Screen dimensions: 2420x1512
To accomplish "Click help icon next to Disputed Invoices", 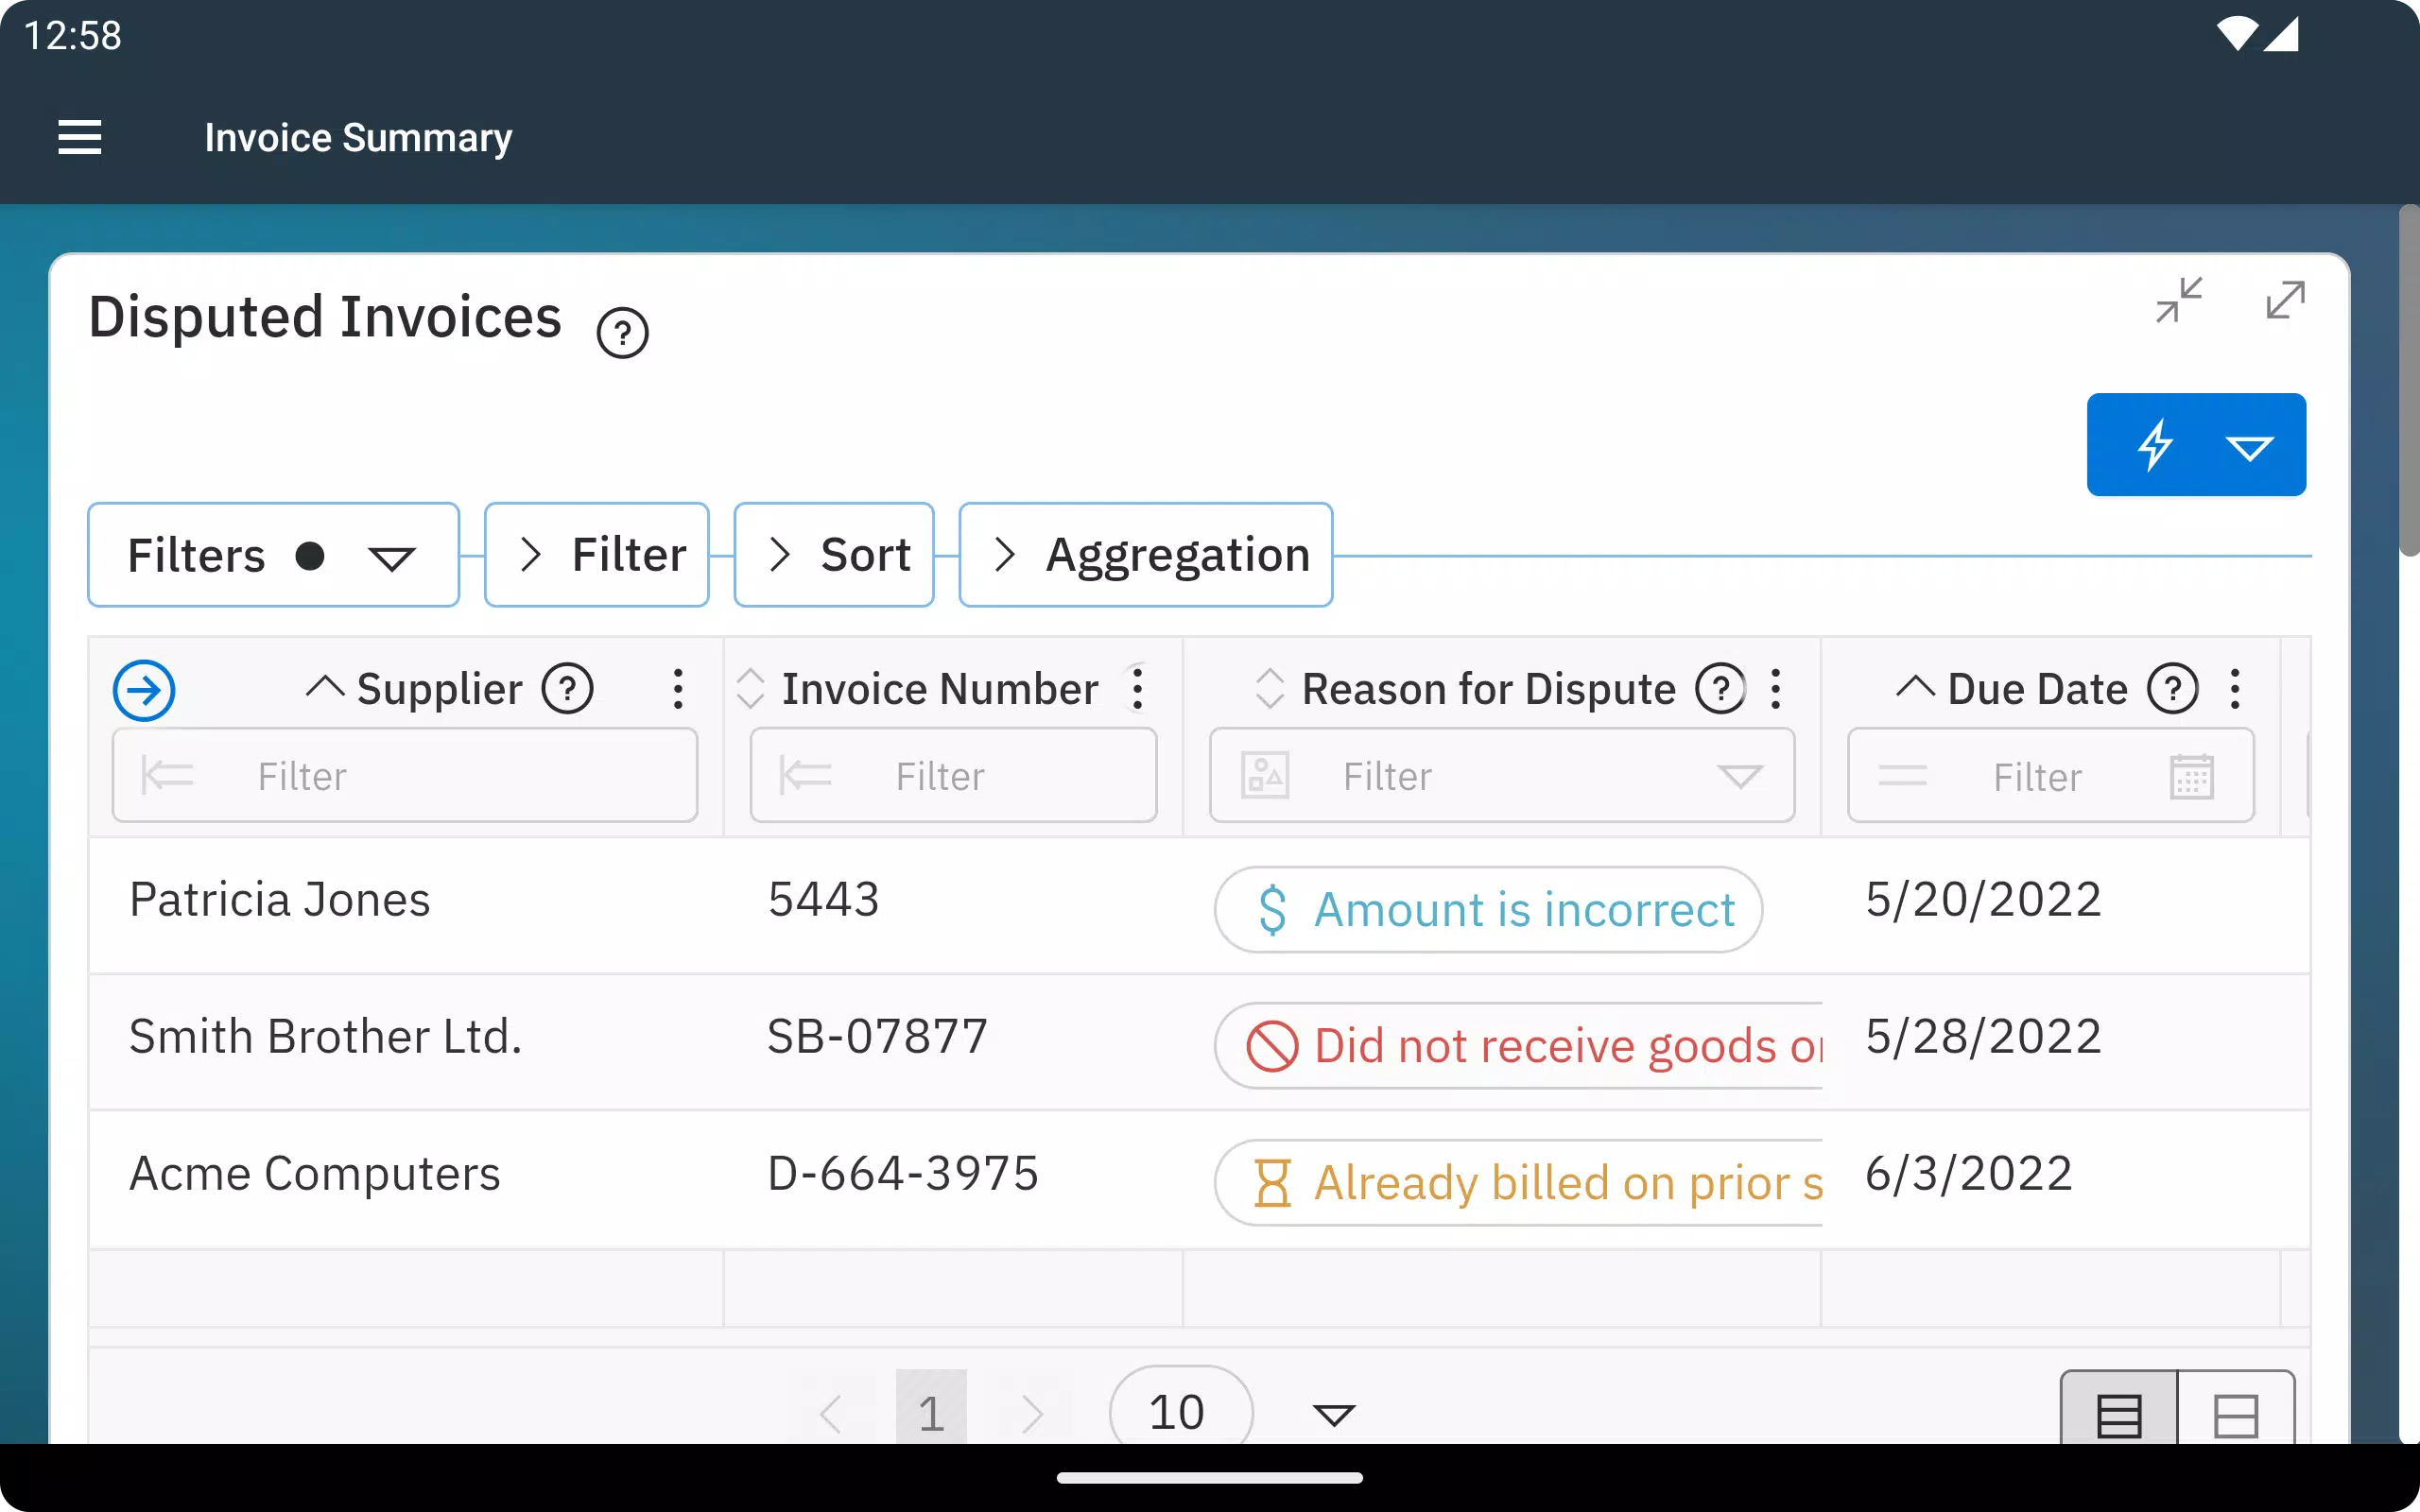I will pyautogui.click(x=622, y=333).
